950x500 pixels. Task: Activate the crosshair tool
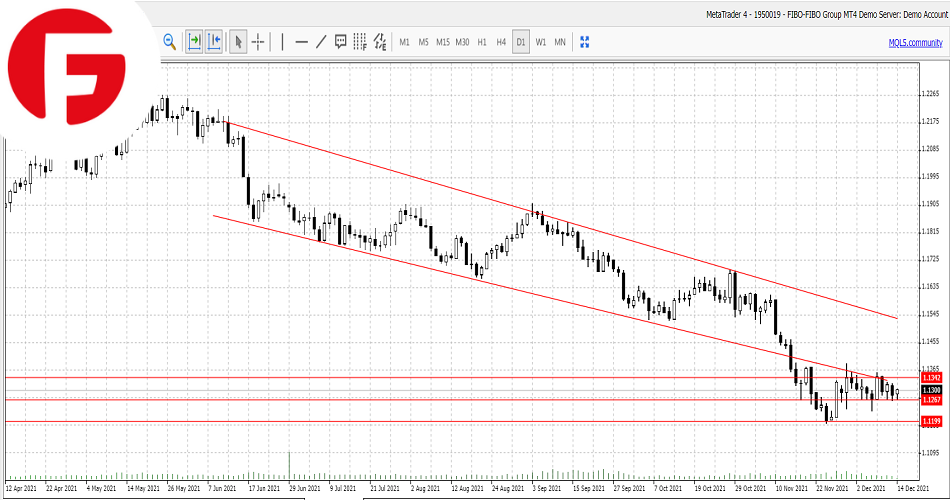[x=258, y=41]
